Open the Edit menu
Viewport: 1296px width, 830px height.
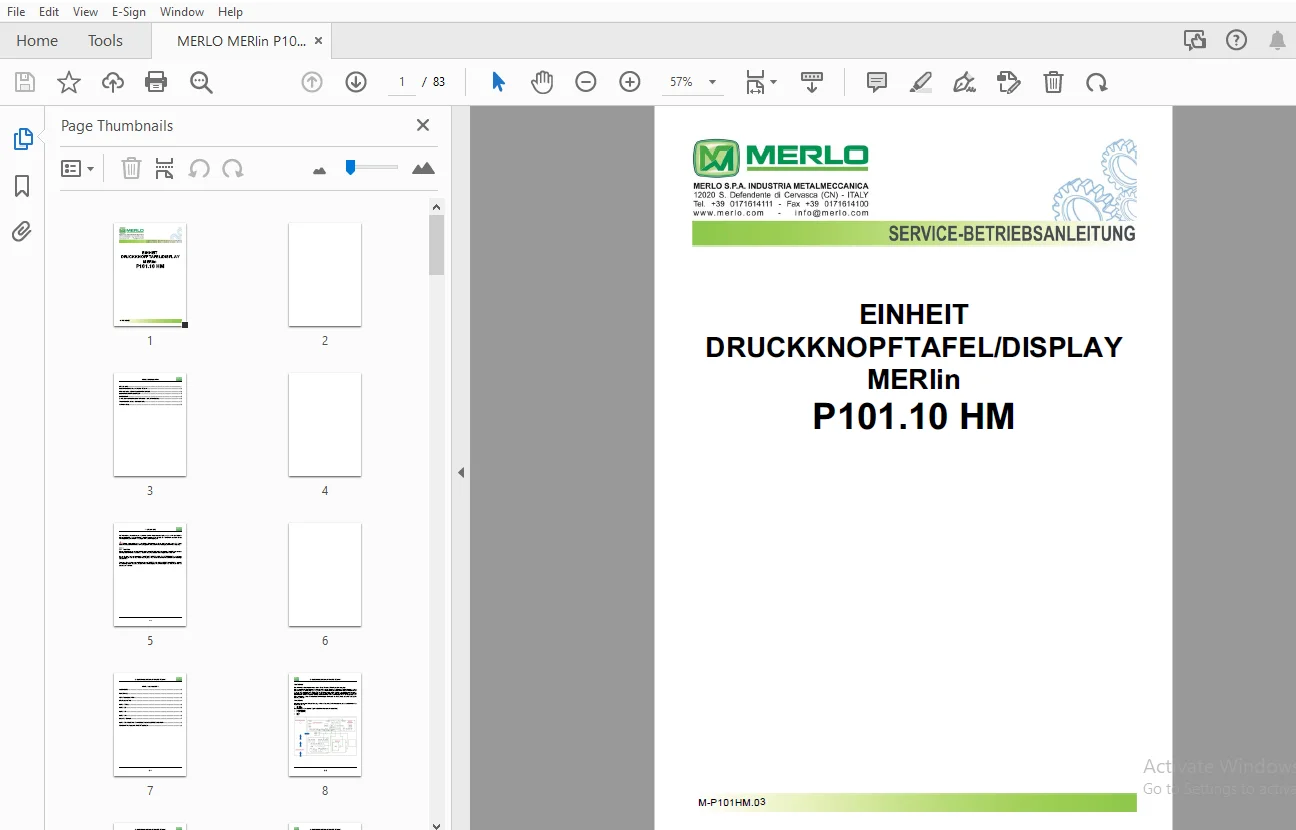pos(49,12)
